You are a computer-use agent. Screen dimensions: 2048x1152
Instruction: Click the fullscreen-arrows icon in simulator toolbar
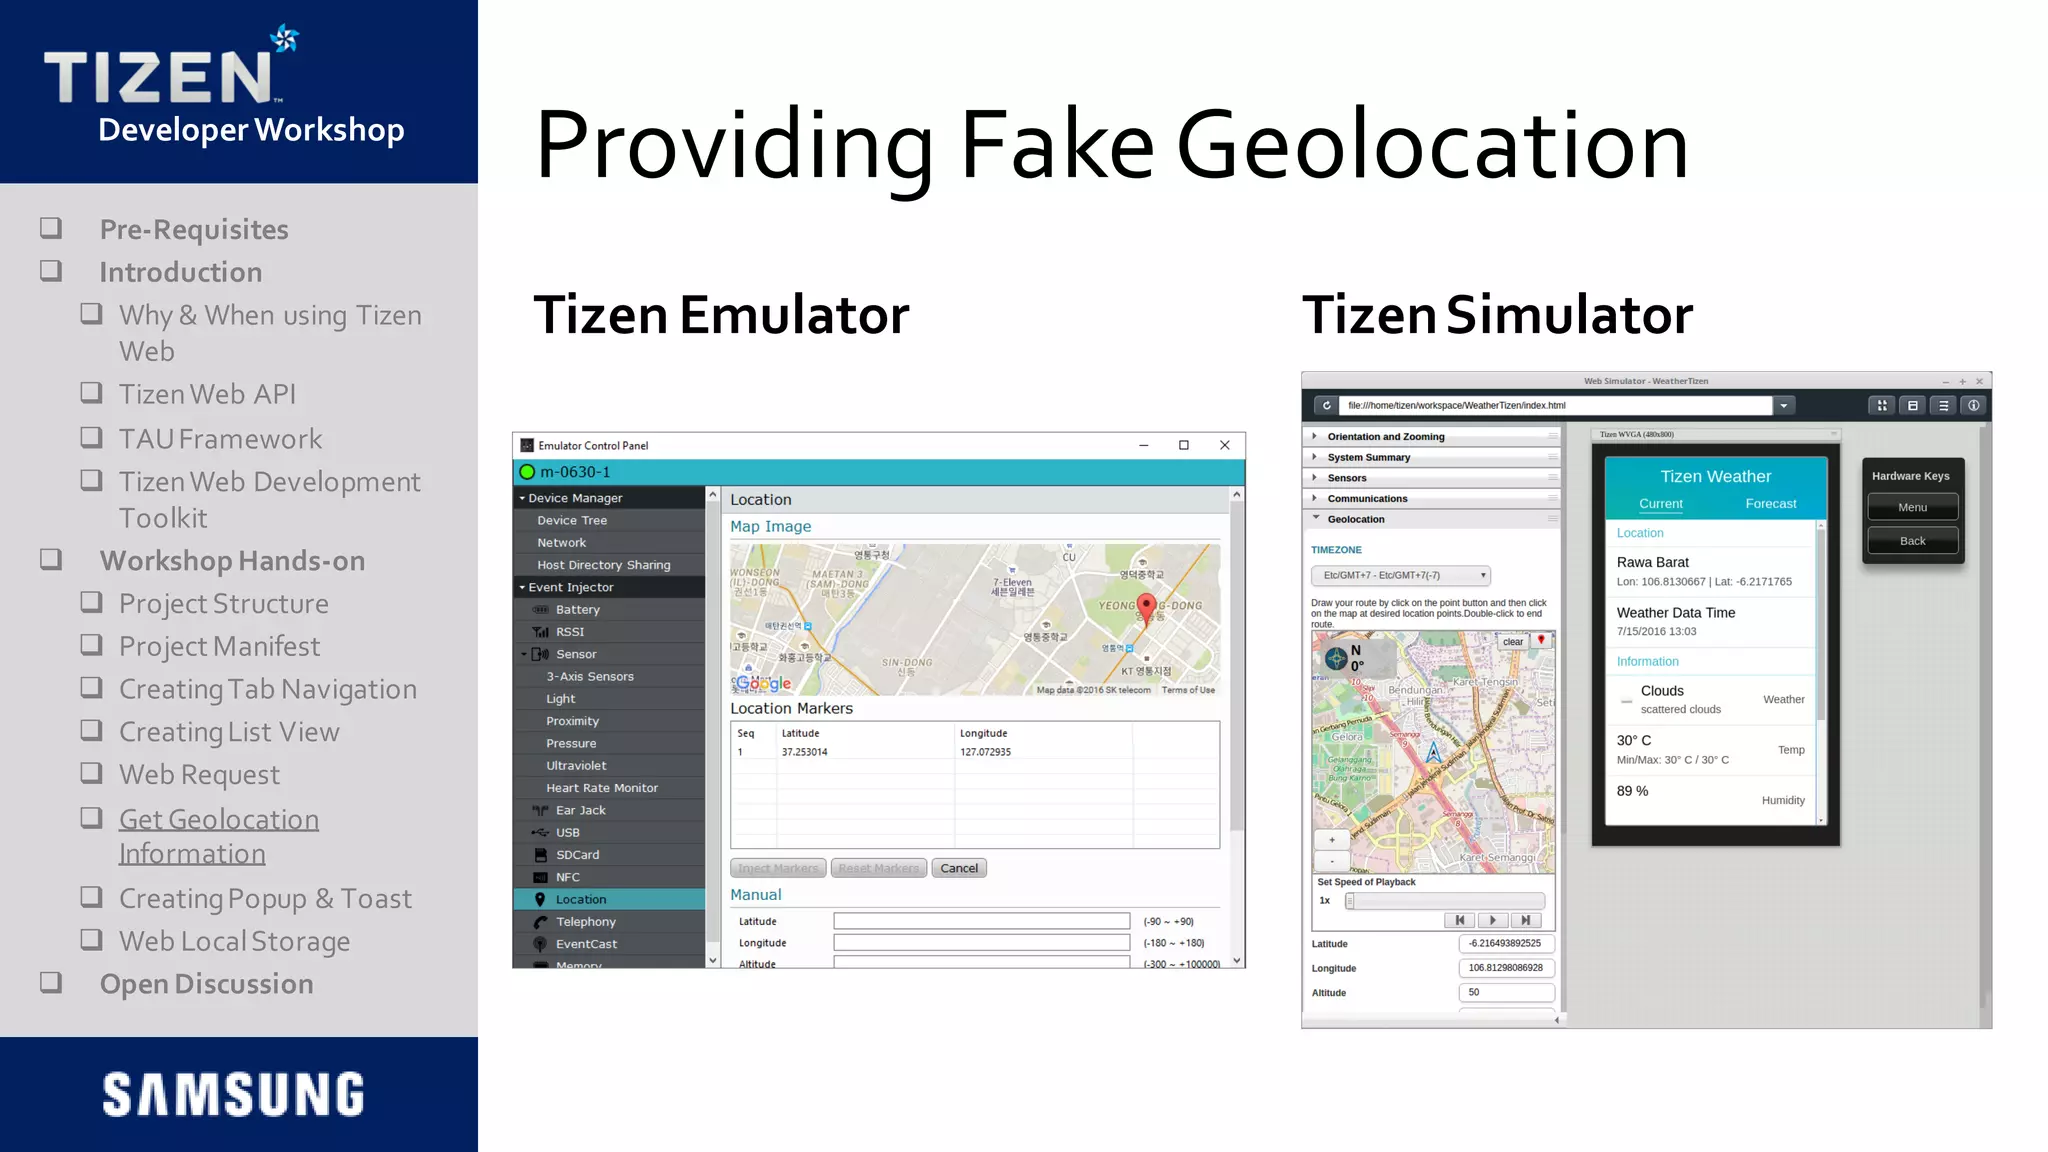point(1882,405)
